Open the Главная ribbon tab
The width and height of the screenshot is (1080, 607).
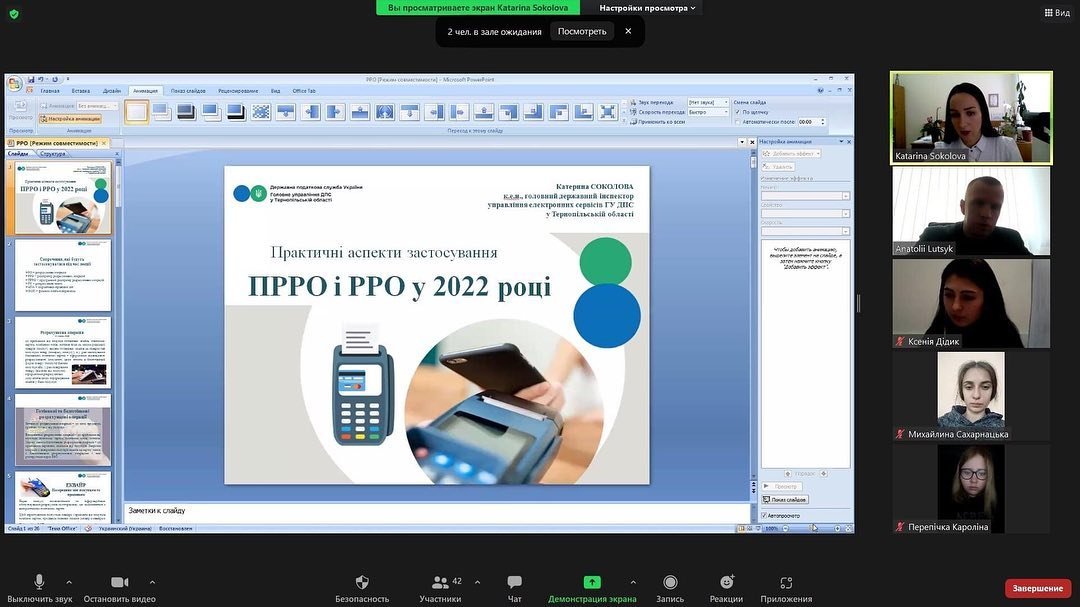pyautogui.click(x=50, y=91)
